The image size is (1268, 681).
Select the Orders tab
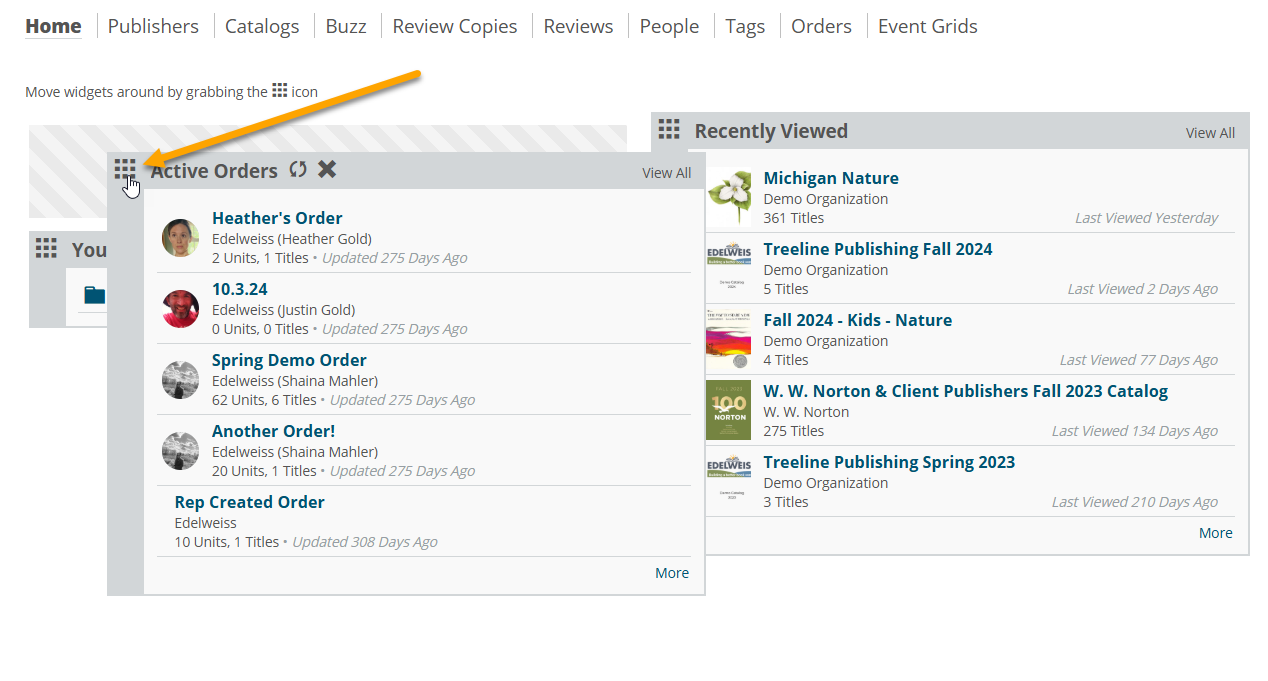pyautogui.click(x=821, y=26)
